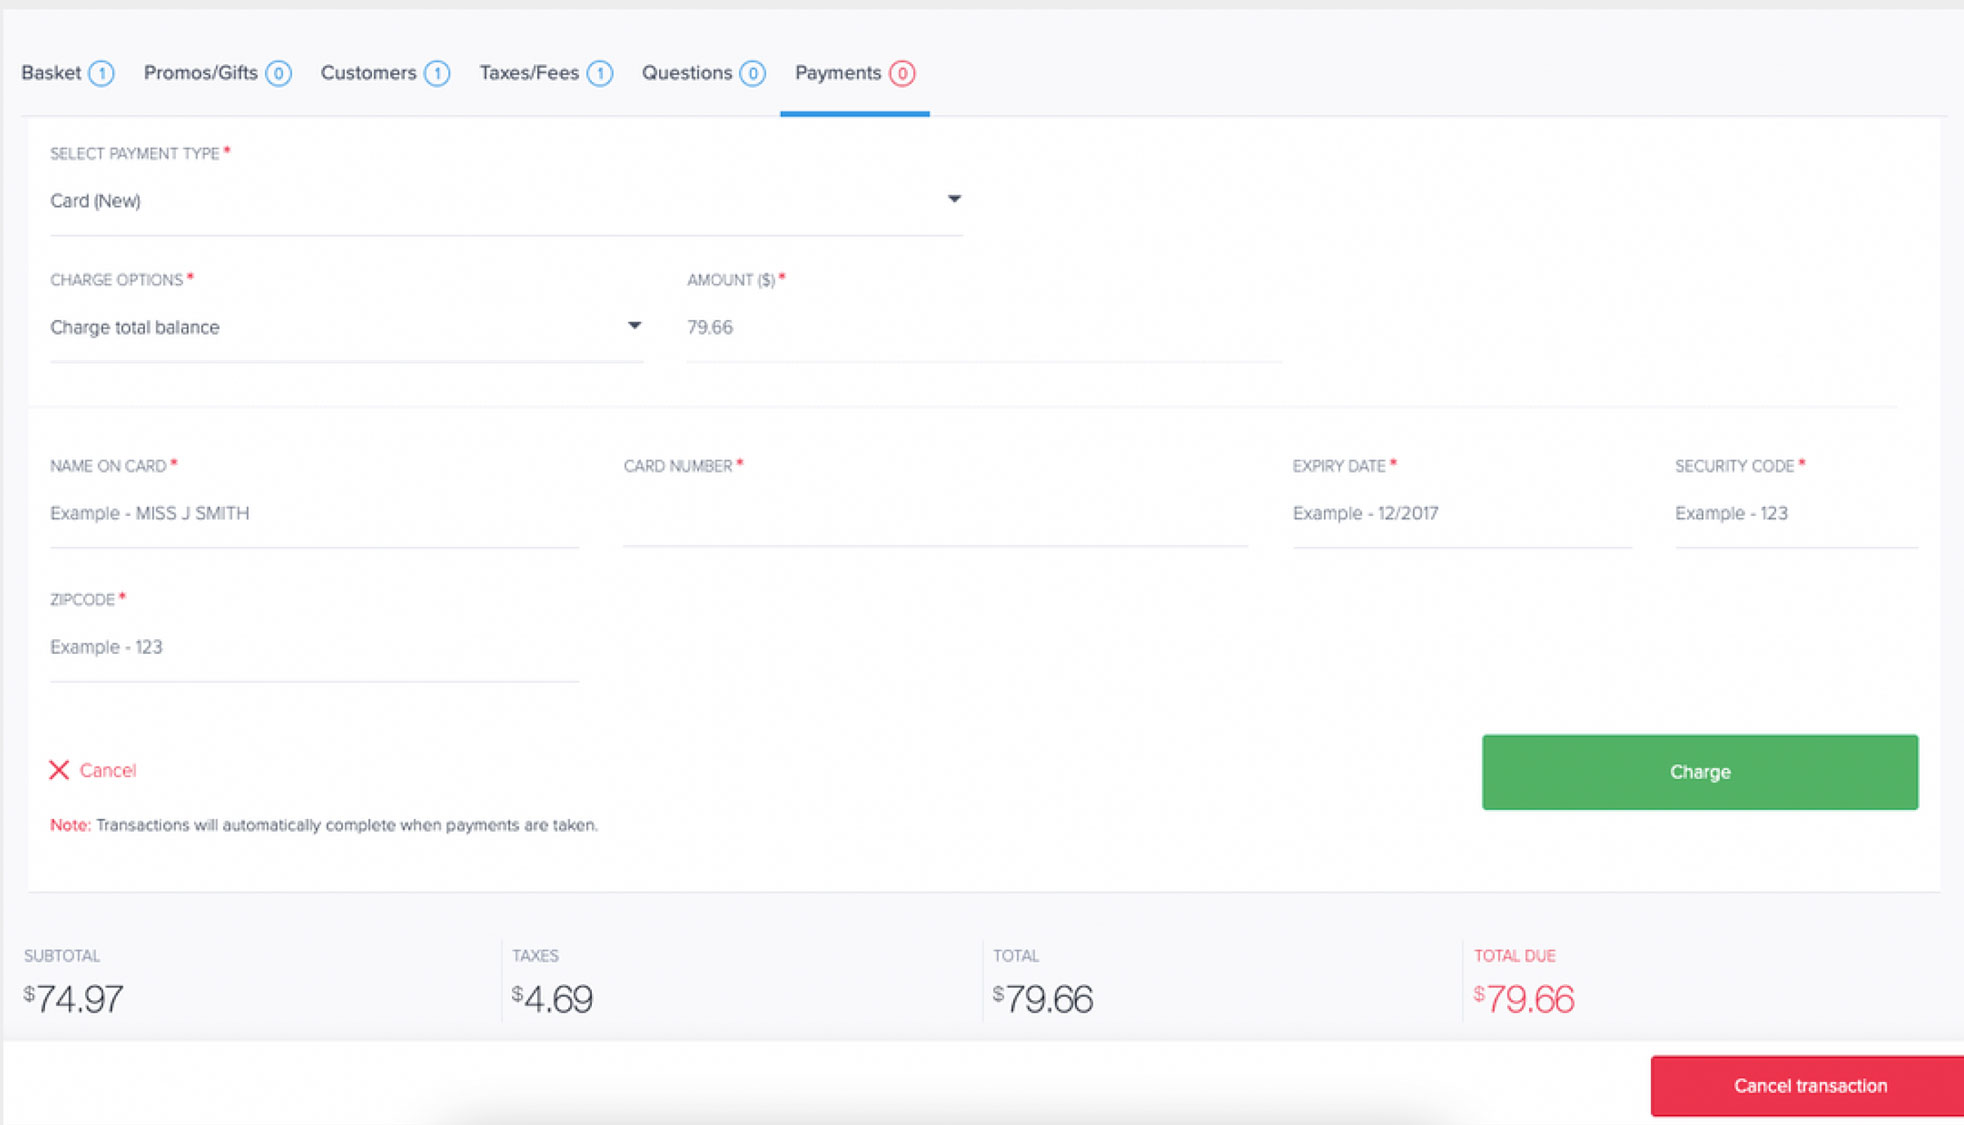Image resolution: width=1964 pixels, height=1125 pixels.
Task: Click the Taxes value $4.69
Action: [x=552, y=999]
